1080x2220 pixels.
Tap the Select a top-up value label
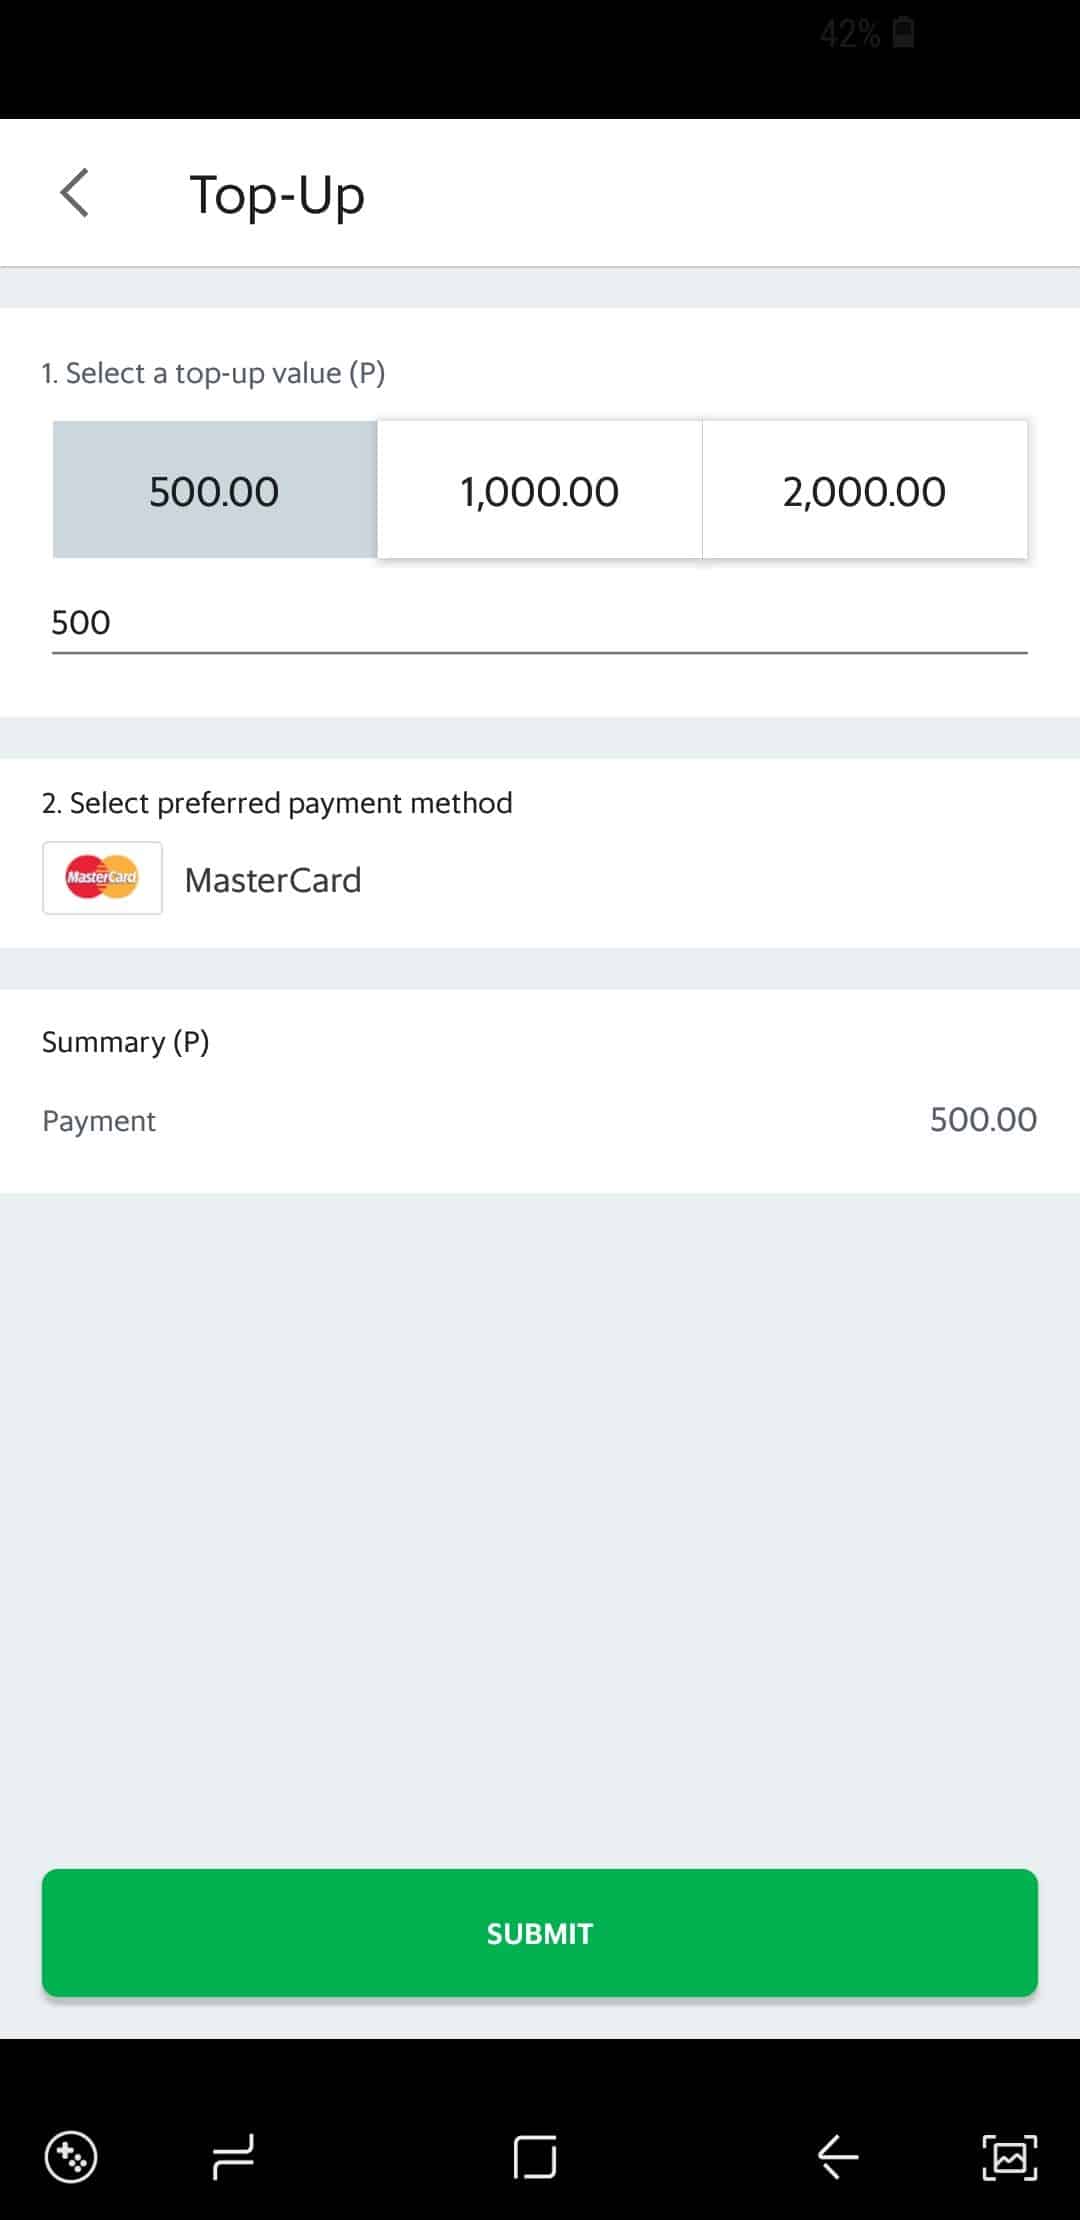click(x=213, y=373)
